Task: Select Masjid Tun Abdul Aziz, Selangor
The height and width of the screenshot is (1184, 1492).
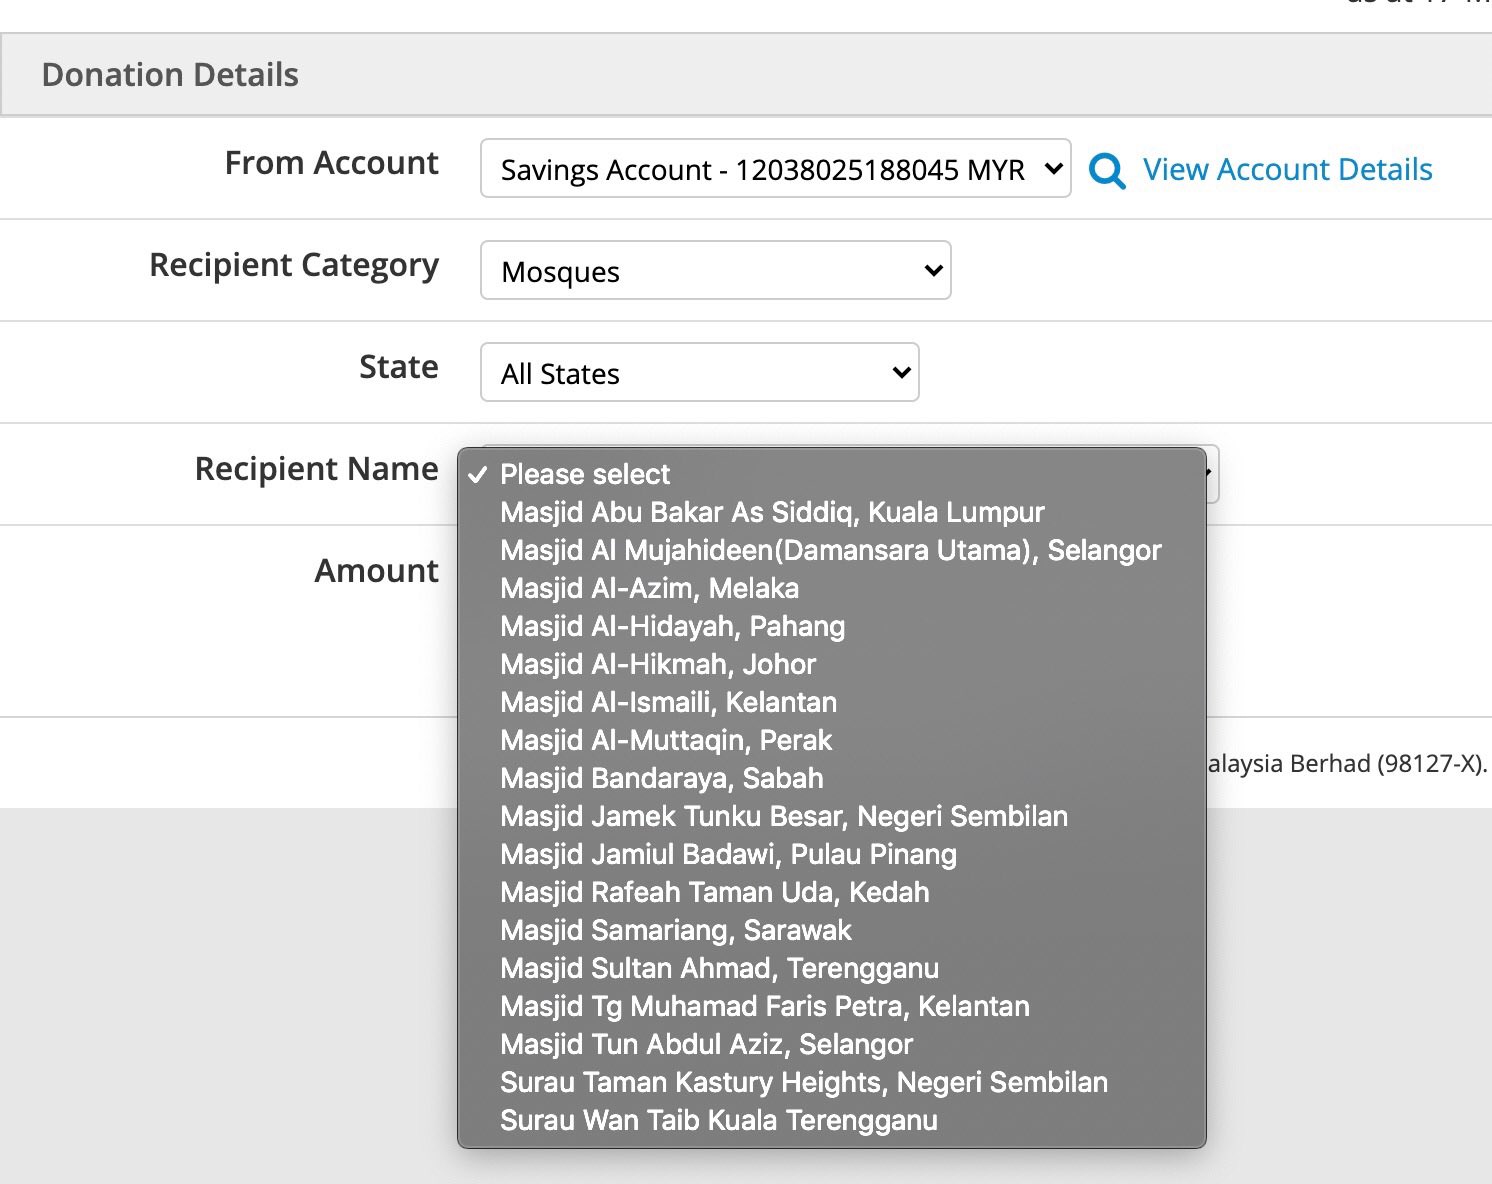Action: pos(831,1044)
